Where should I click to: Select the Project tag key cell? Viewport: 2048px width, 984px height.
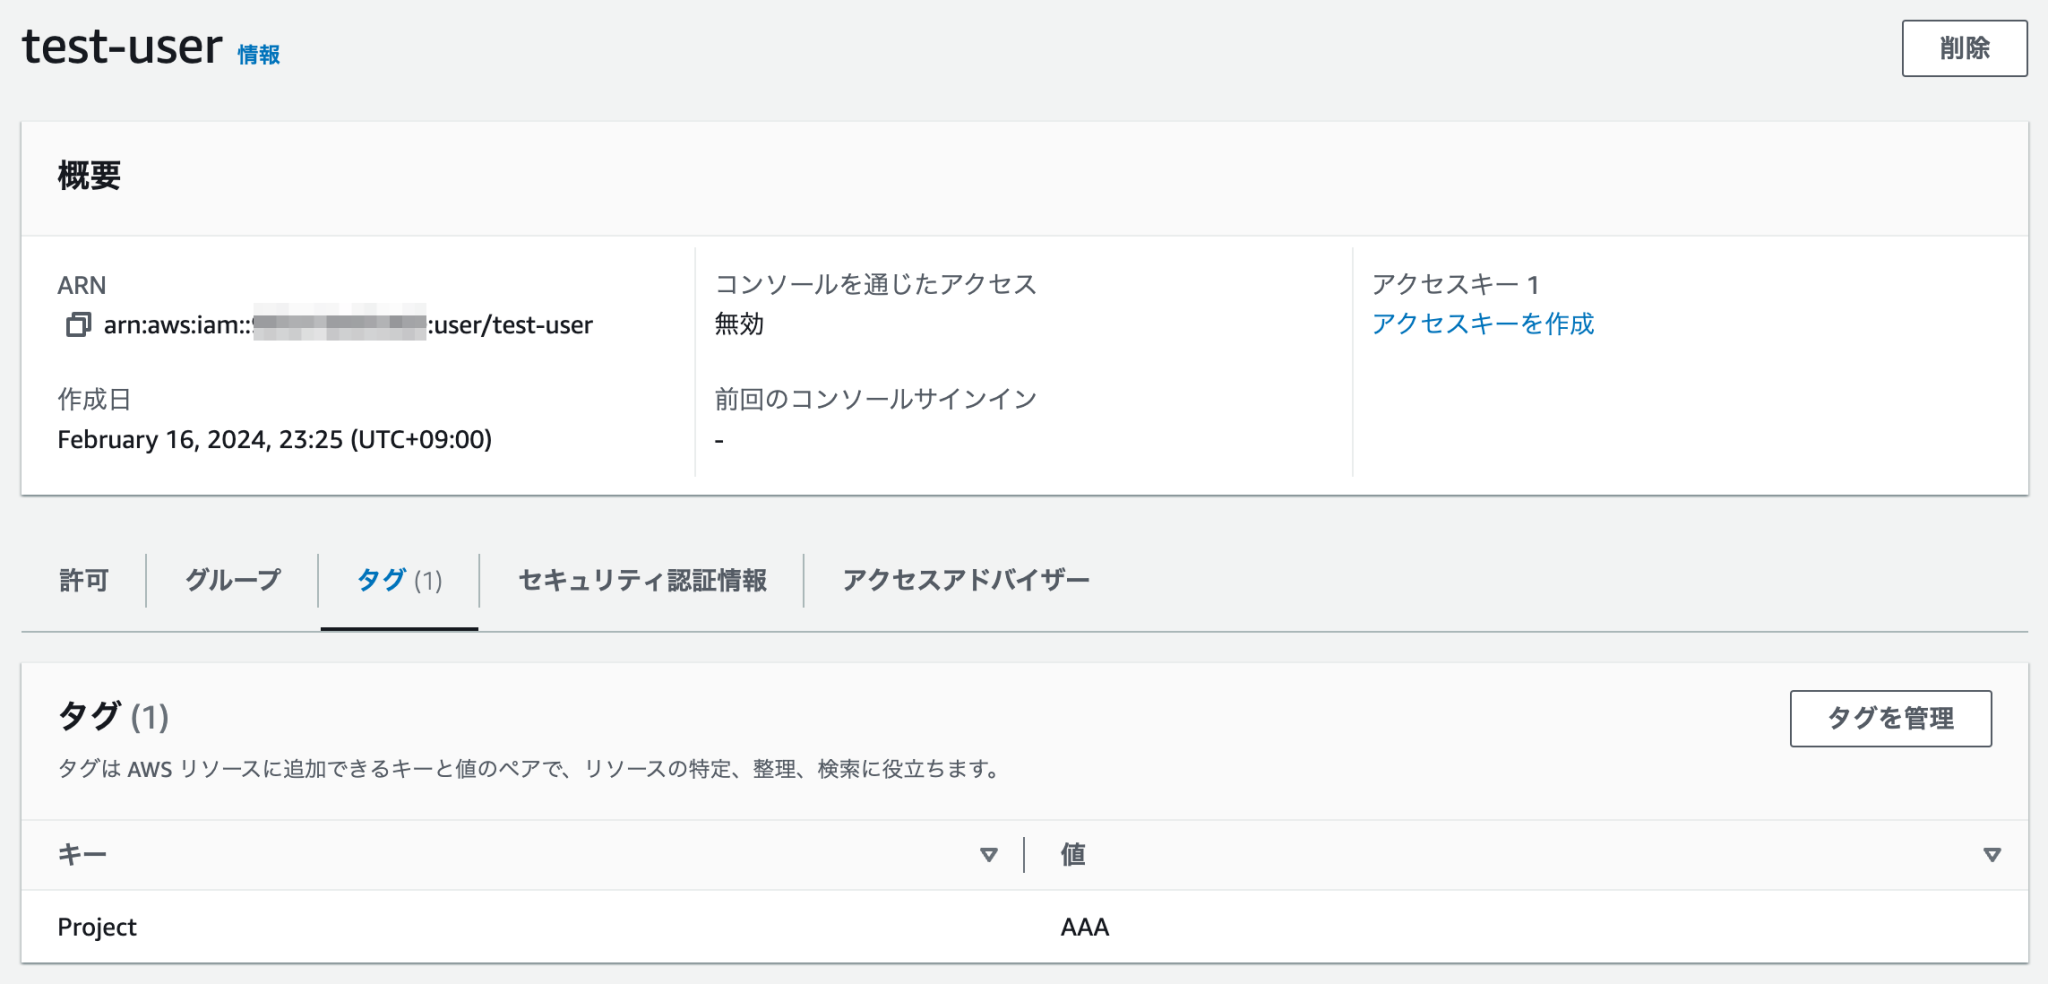[98, 927]
